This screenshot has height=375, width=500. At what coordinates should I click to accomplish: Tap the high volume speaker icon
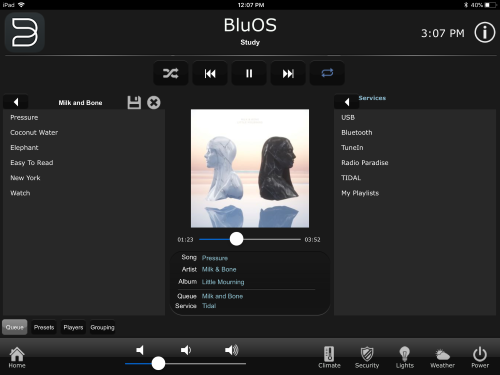click(232, 350)
